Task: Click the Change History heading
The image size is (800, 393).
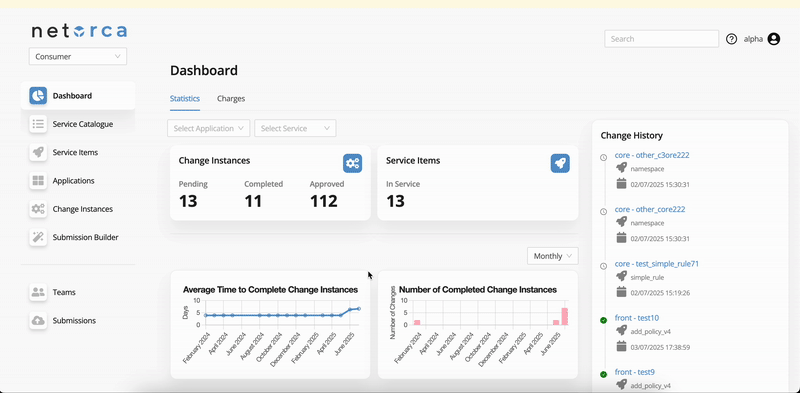Action: [x=632, y=136]
